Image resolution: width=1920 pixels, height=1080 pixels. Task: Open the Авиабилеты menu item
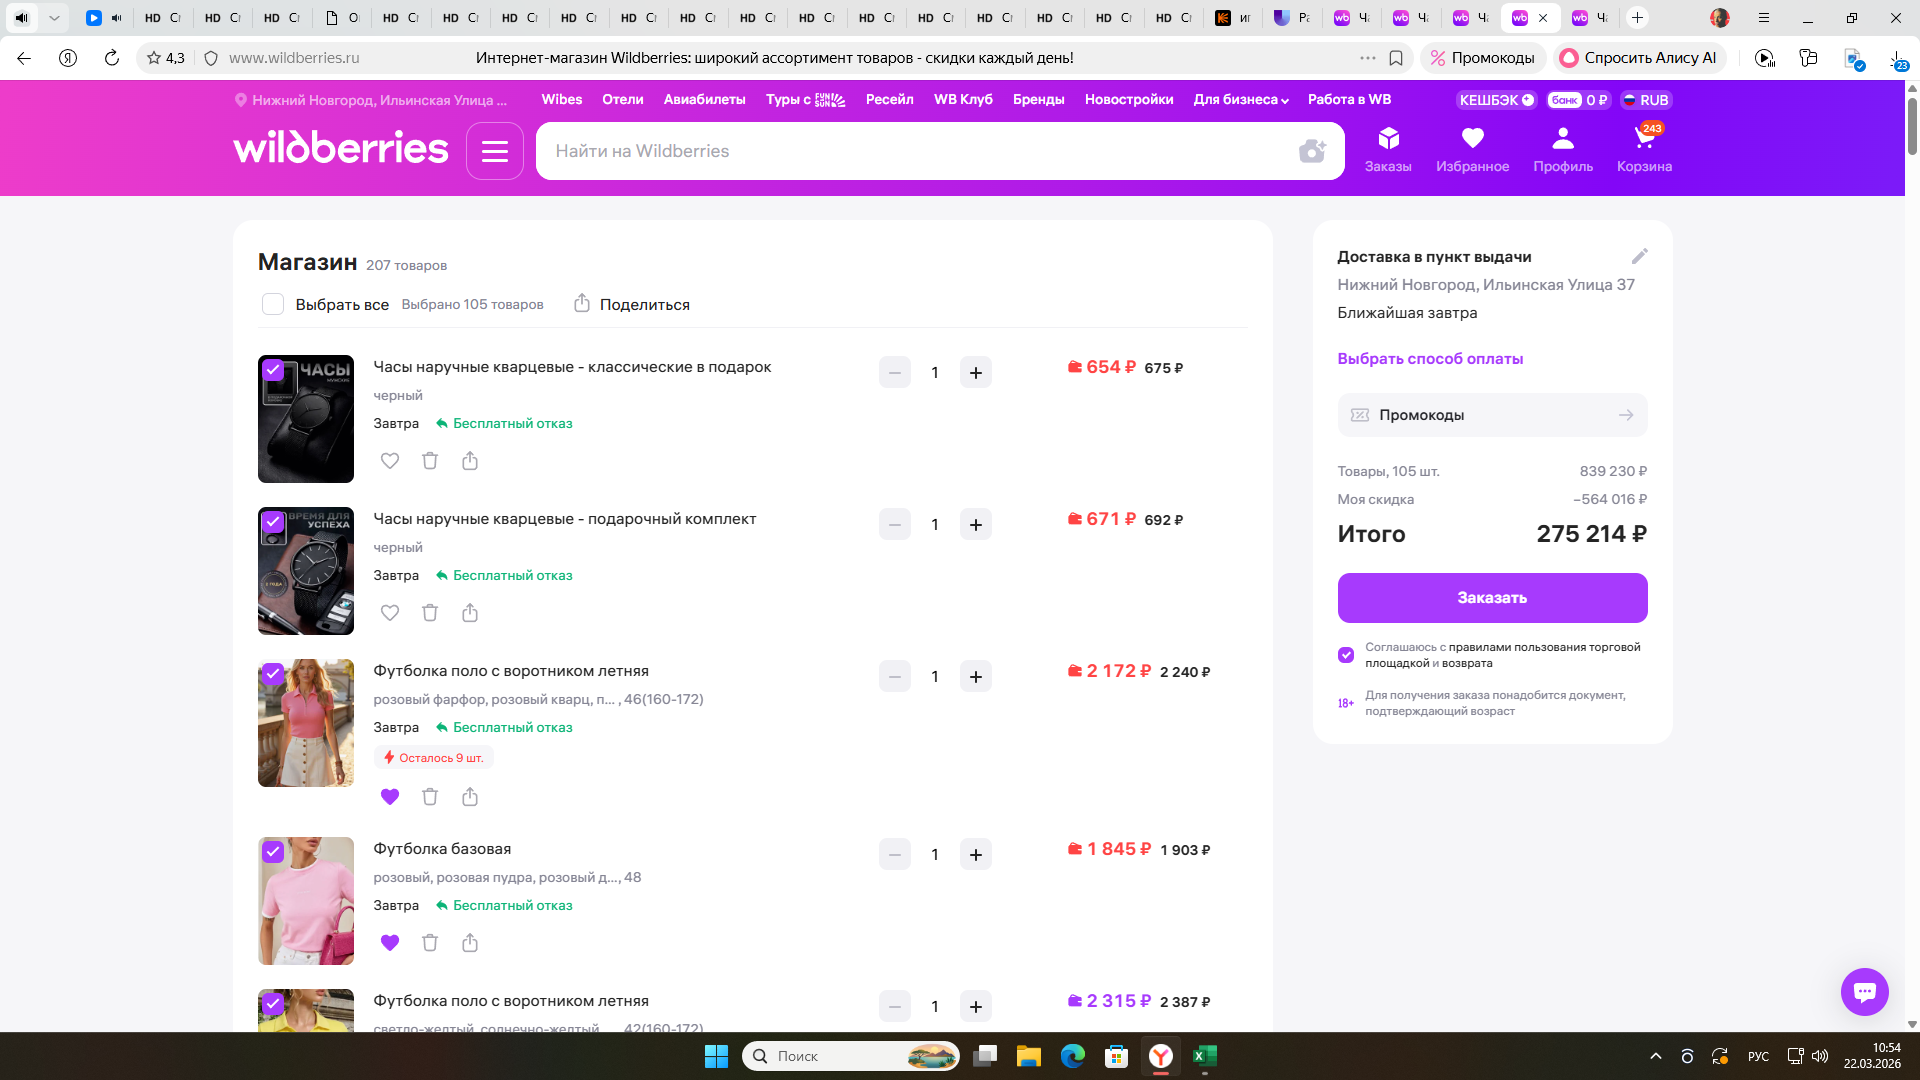tap(704, 100)
